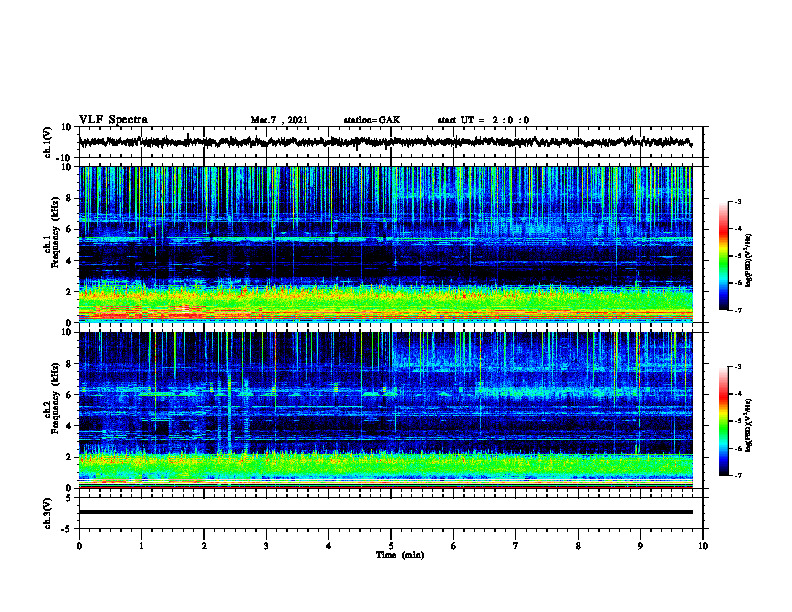Click the time axis tick label "9"

click(x=640, y=546)
